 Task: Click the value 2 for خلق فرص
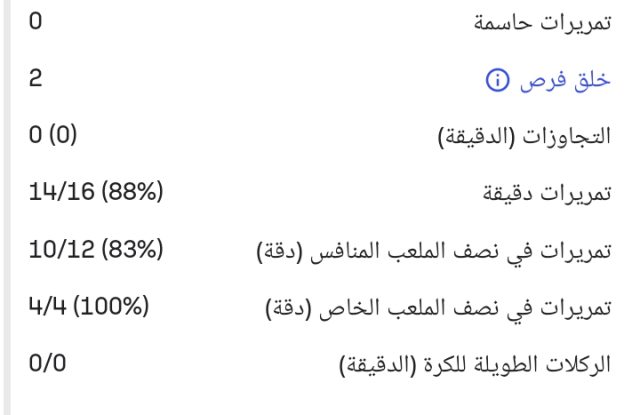(36, 79)
